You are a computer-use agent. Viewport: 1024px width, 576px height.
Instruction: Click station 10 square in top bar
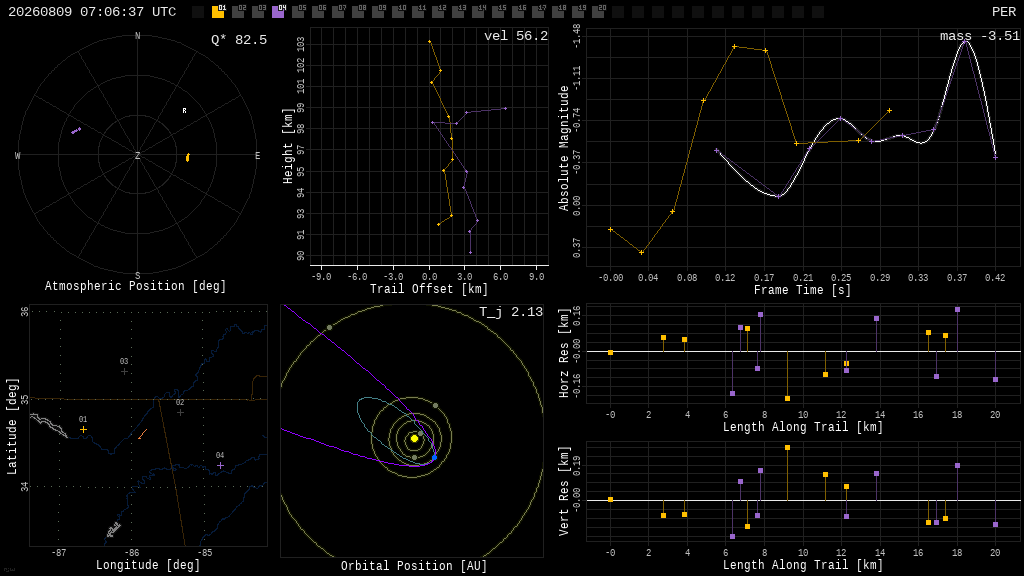[x=398, y=12]
